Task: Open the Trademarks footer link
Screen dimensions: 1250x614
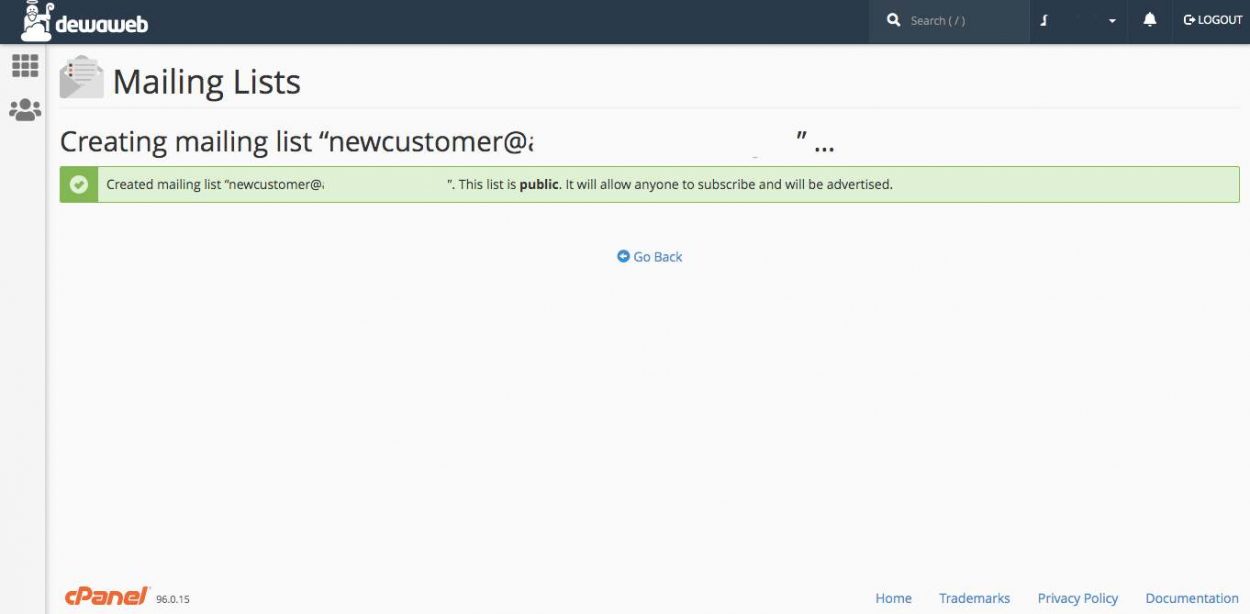Action: pyautogui.click(x=974, y=598)
